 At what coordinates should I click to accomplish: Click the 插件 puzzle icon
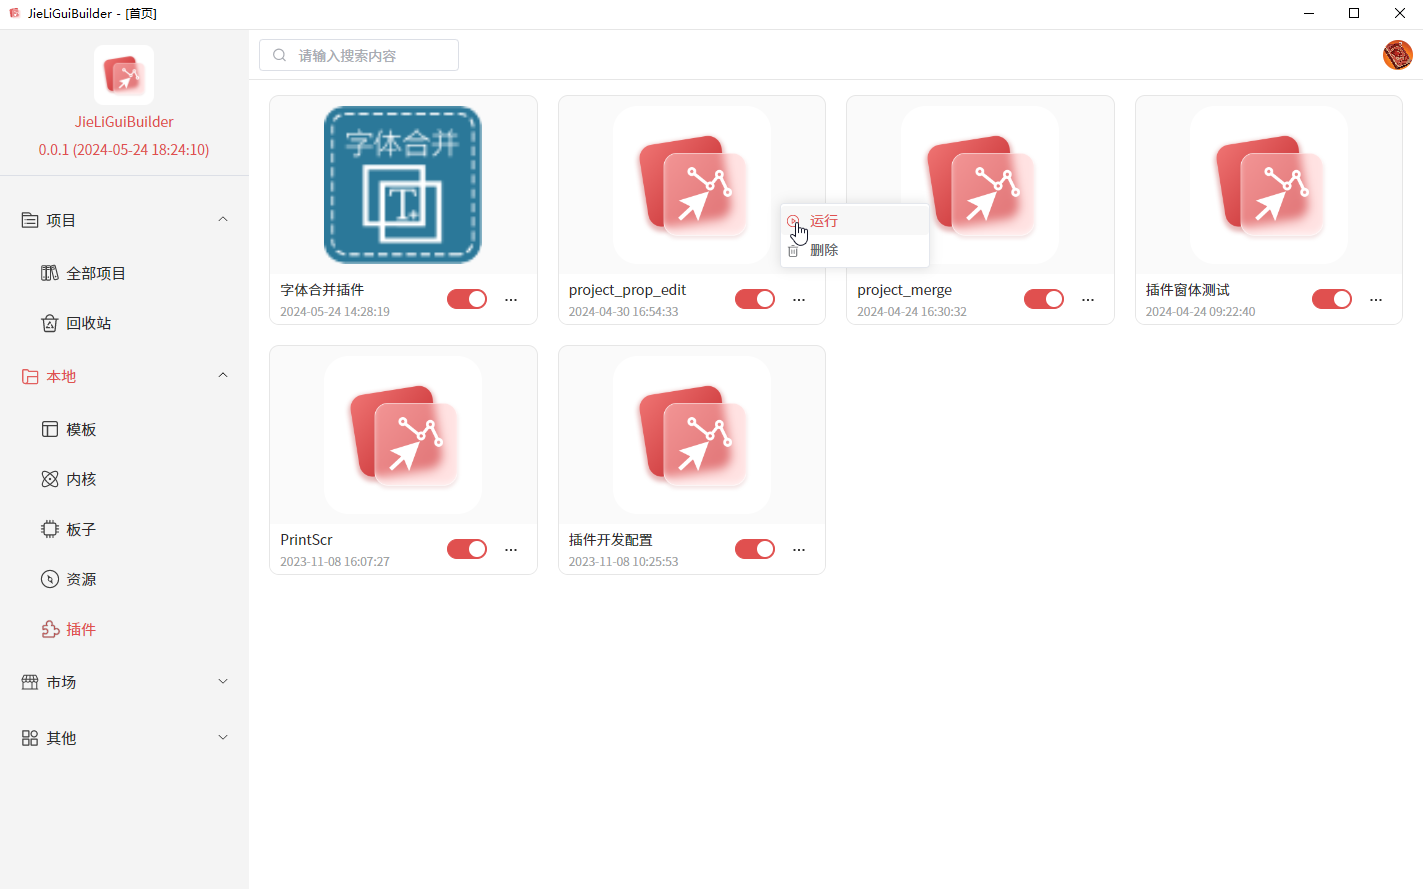[x=50, y=629]
